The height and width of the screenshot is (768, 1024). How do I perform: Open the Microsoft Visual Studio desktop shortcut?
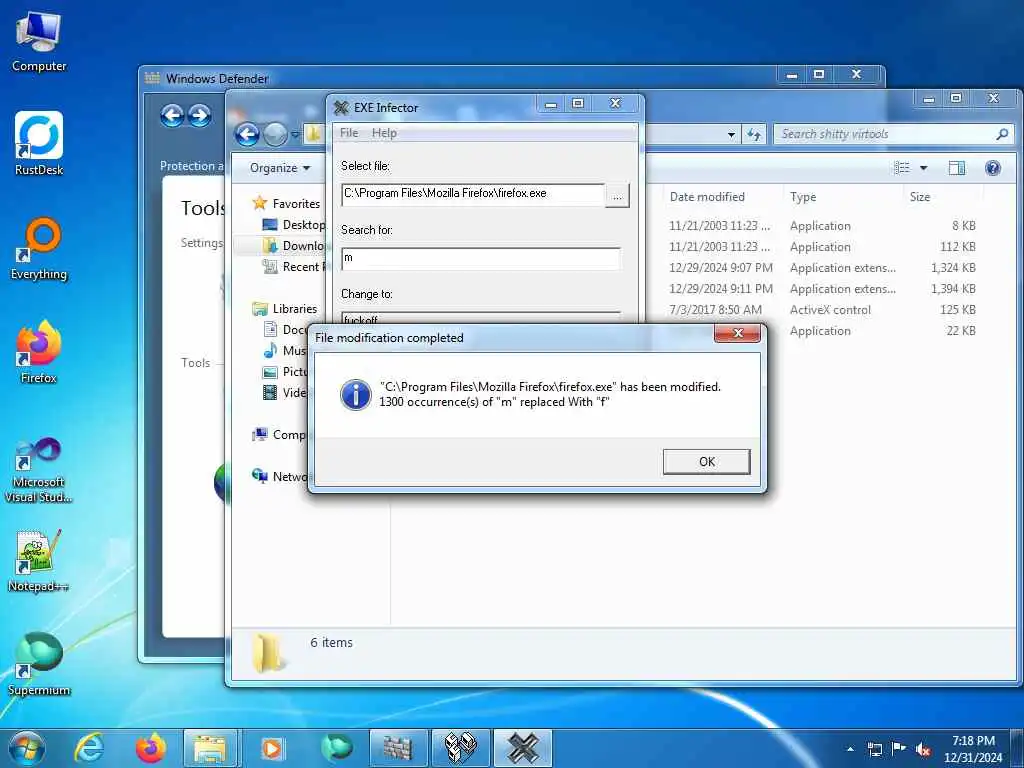click(39, 470)
